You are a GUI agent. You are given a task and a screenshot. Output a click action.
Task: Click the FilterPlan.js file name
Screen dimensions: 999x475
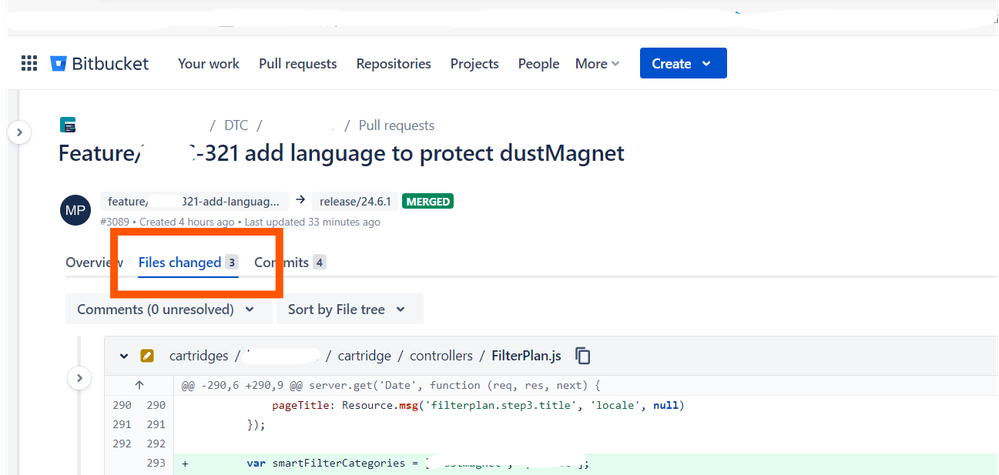(x=526, y=356)
